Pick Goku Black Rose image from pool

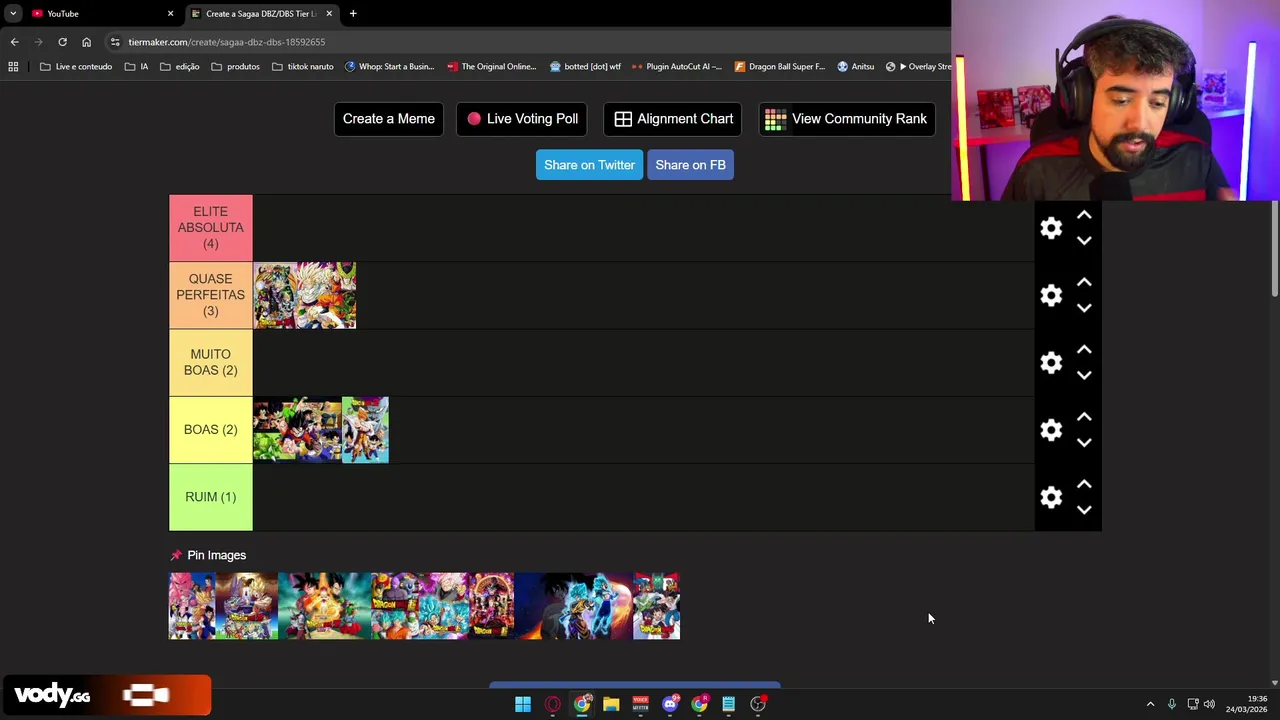pos(443,606)
